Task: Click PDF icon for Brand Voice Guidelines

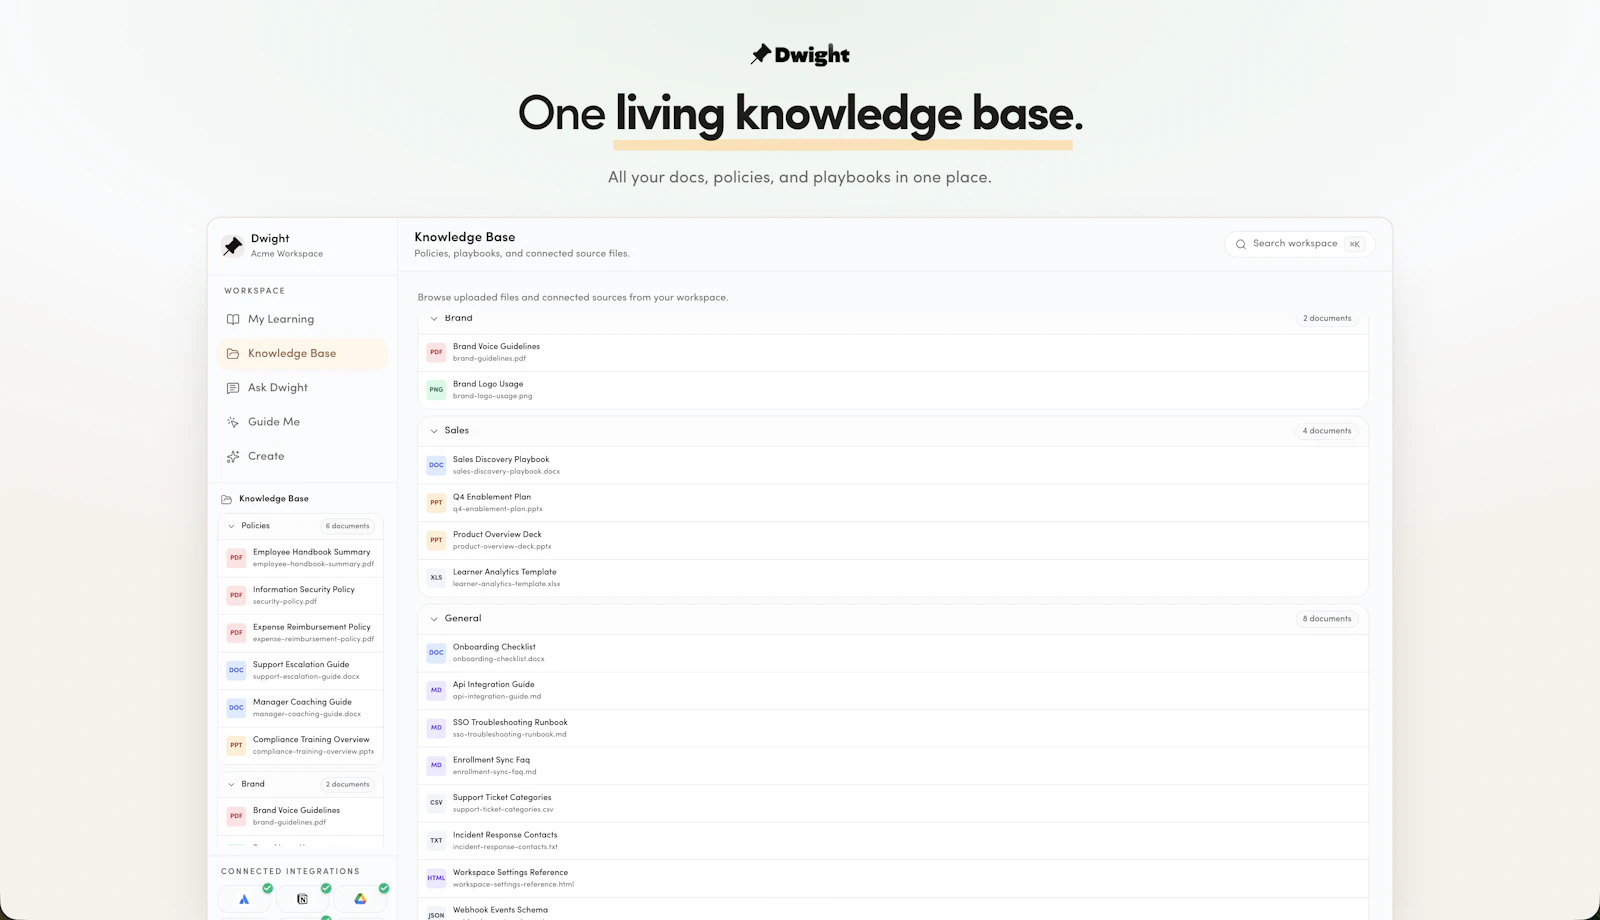Action: [x=436, y=352]
